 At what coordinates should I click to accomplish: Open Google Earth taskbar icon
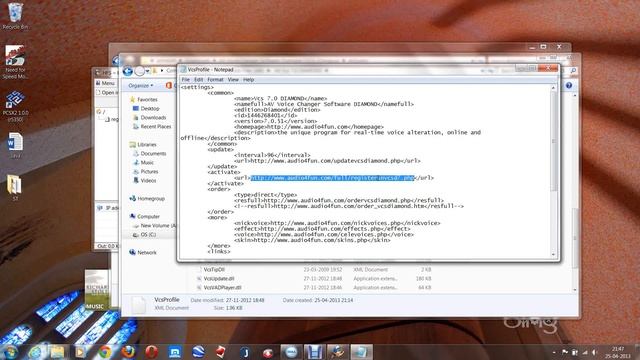(x=198, y=352)
